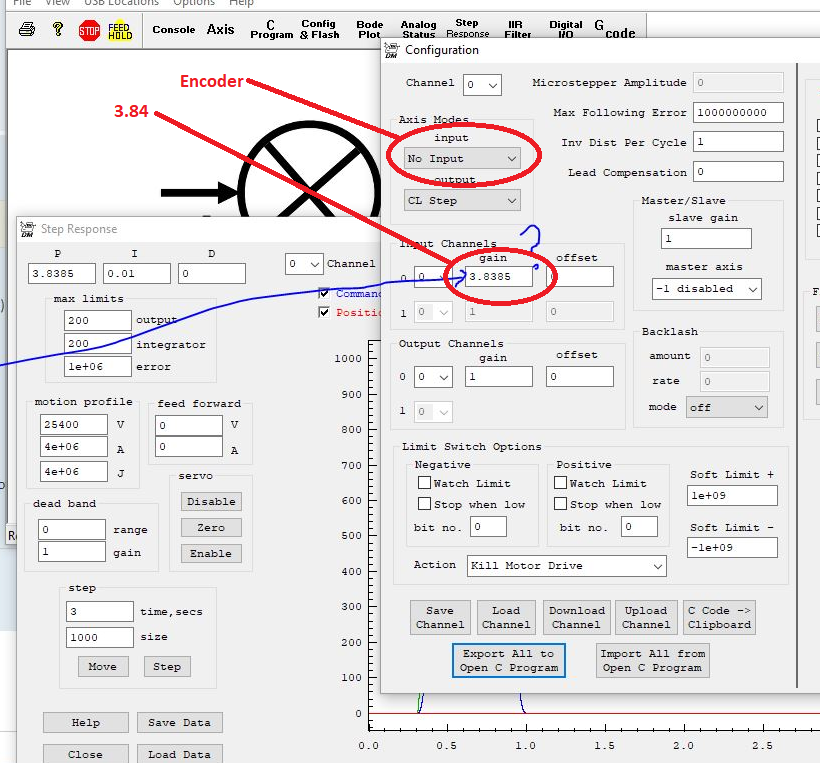820x763 pixels.
Task: Open the G code toolbar button
Action: [614, 29]
